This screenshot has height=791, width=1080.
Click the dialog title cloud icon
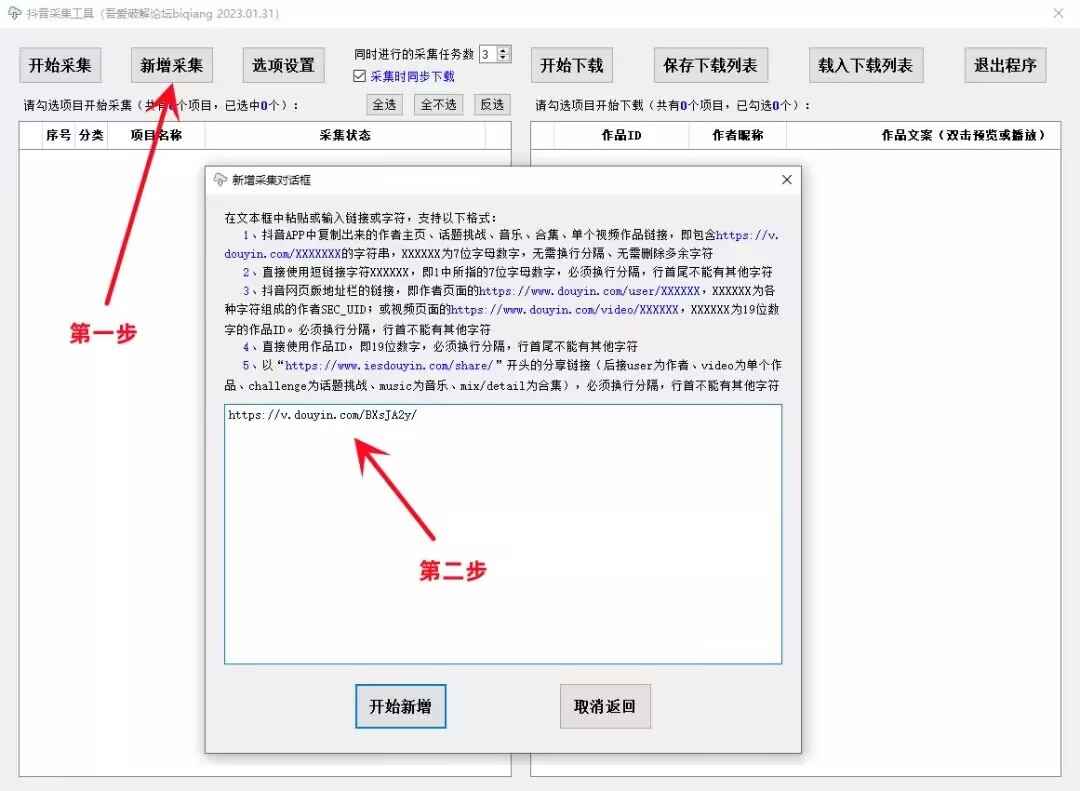220,180
